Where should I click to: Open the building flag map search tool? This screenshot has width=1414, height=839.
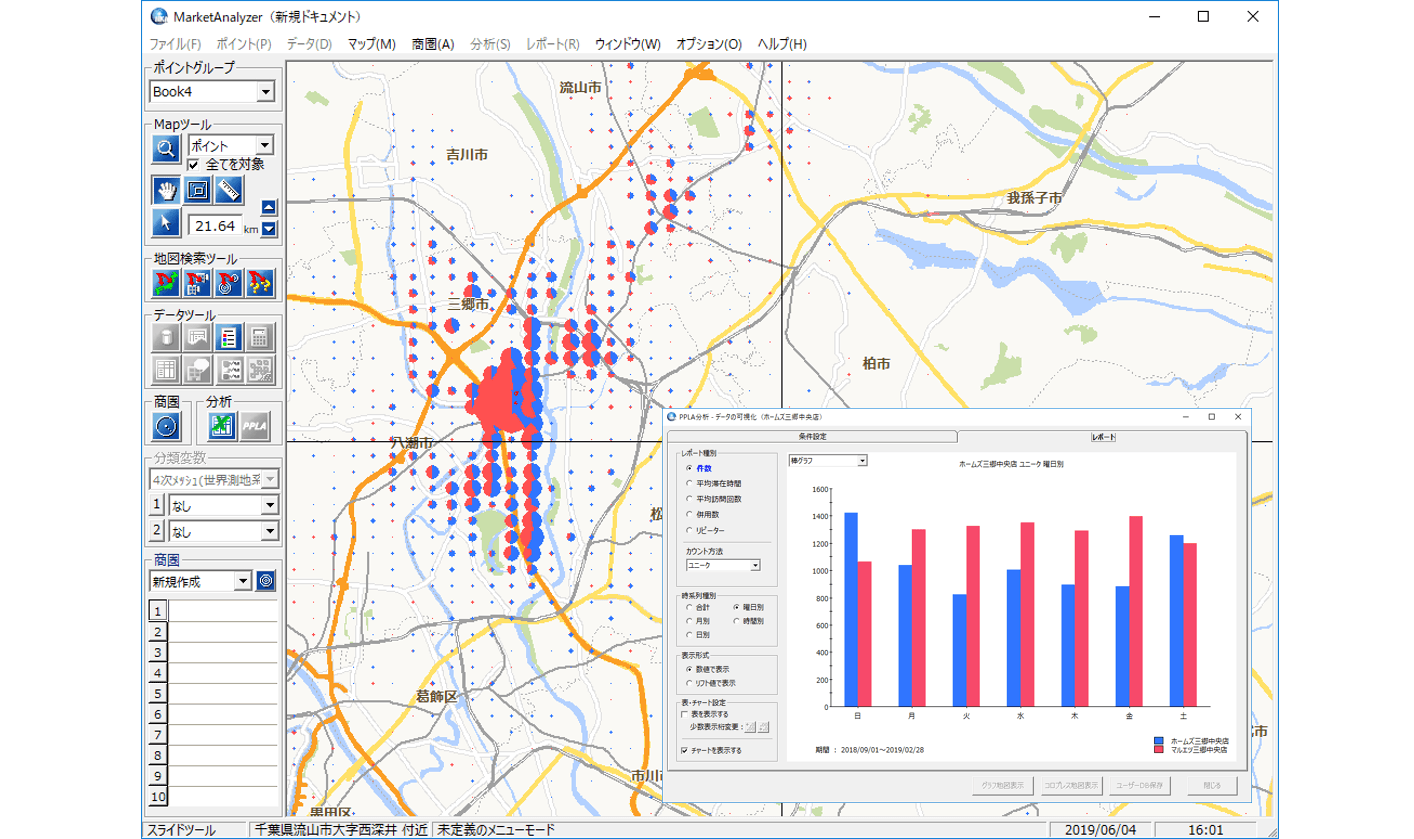[197, 283]
